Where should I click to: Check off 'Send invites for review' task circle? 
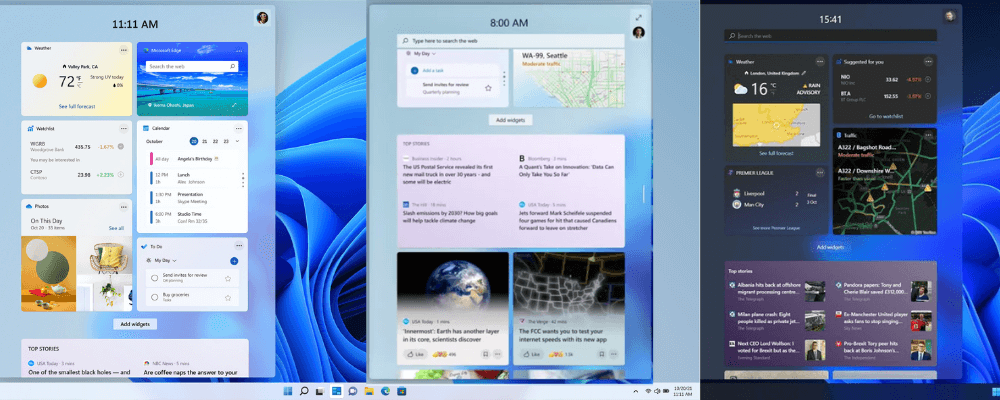pyautogui.click(x=153, y=276)
